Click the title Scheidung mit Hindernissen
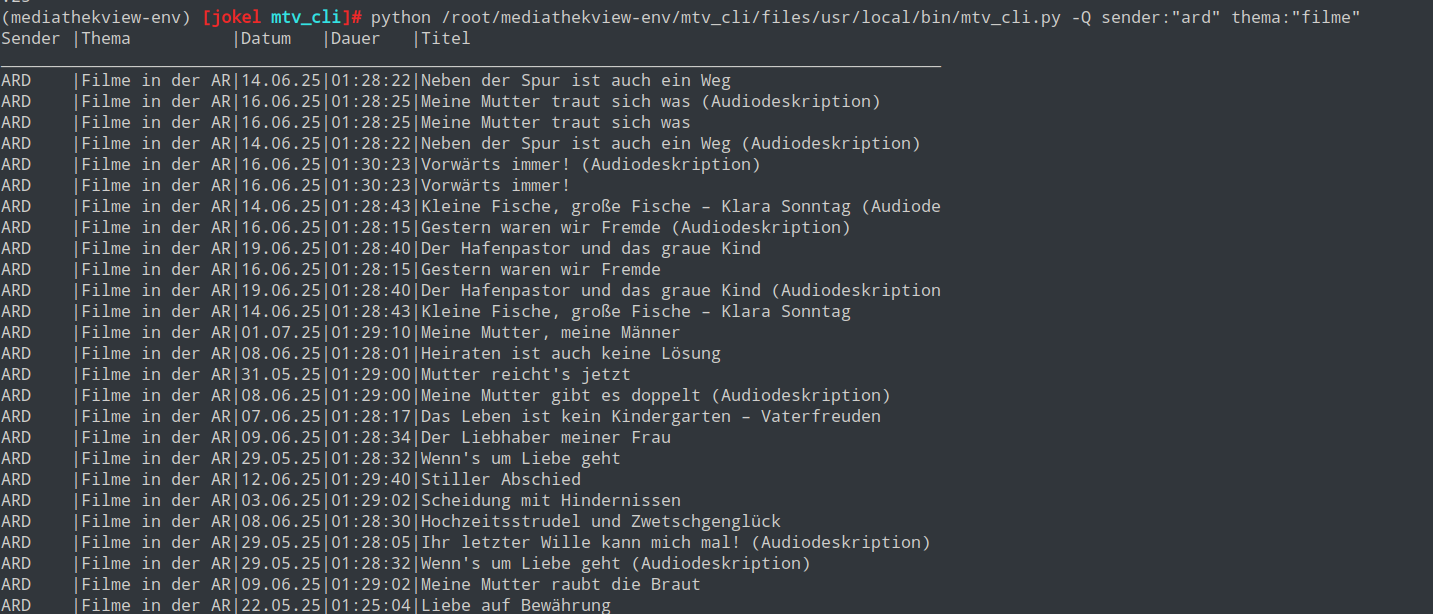Viewport: 1433px width, 614px height. click(550, 500)
